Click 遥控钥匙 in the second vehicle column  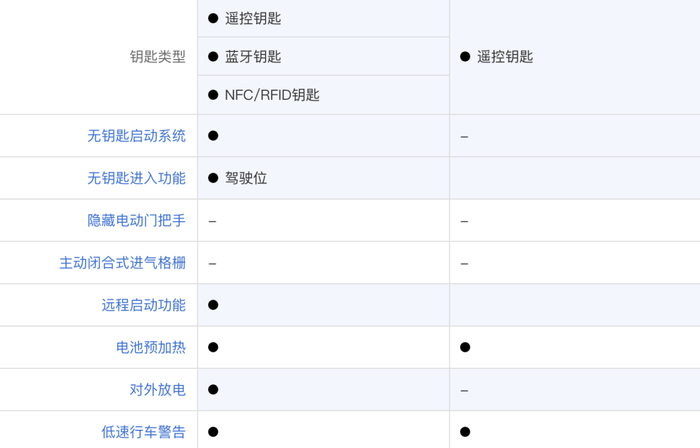click(505, 57)
